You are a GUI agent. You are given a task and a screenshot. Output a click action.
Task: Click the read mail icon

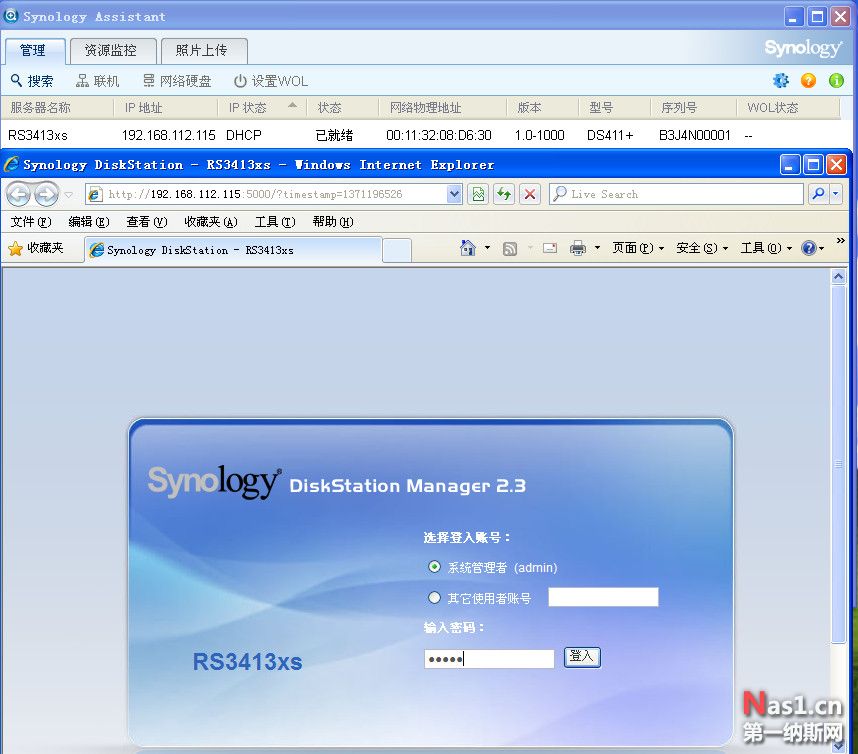coord(549,248)
